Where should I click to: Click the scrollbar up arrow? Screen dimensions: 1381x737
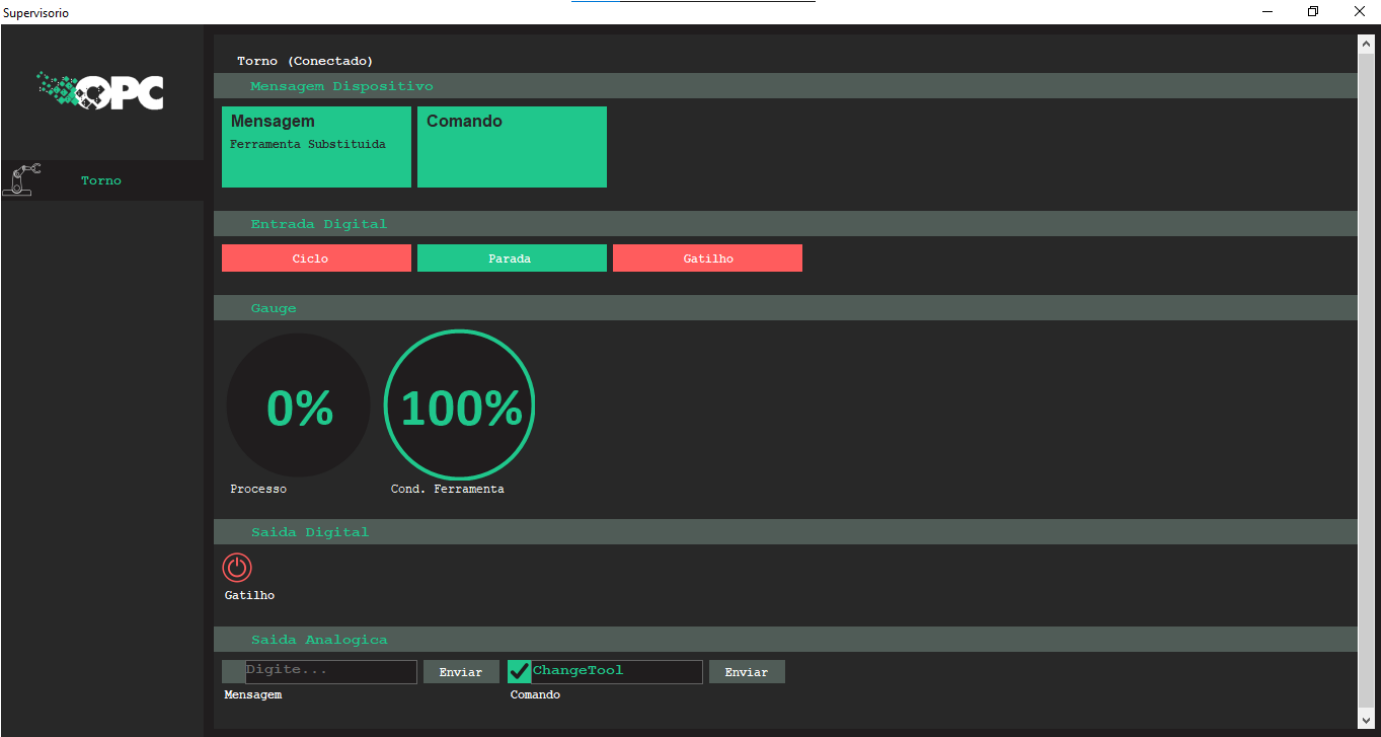pos(1366,43)
